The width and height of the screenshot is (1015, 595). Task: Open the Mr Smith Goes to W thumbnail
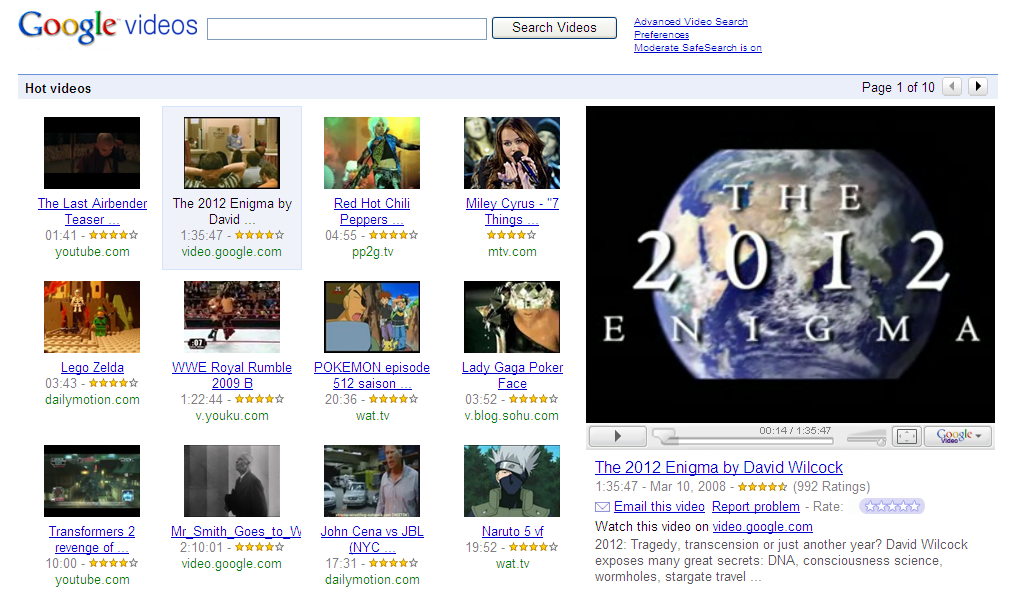click(x=232, y=480)
